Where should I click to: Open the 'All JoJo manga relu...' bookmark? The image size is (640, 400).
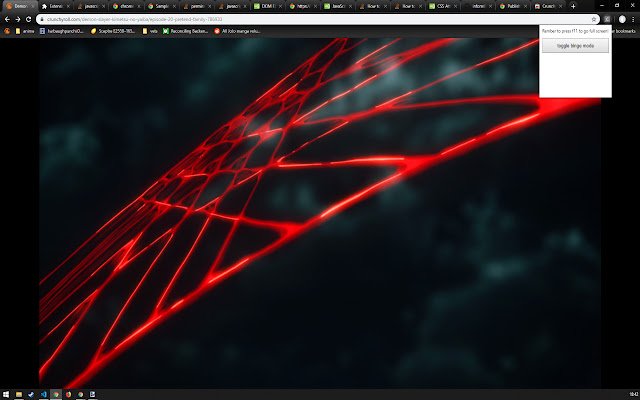(237, 31)
